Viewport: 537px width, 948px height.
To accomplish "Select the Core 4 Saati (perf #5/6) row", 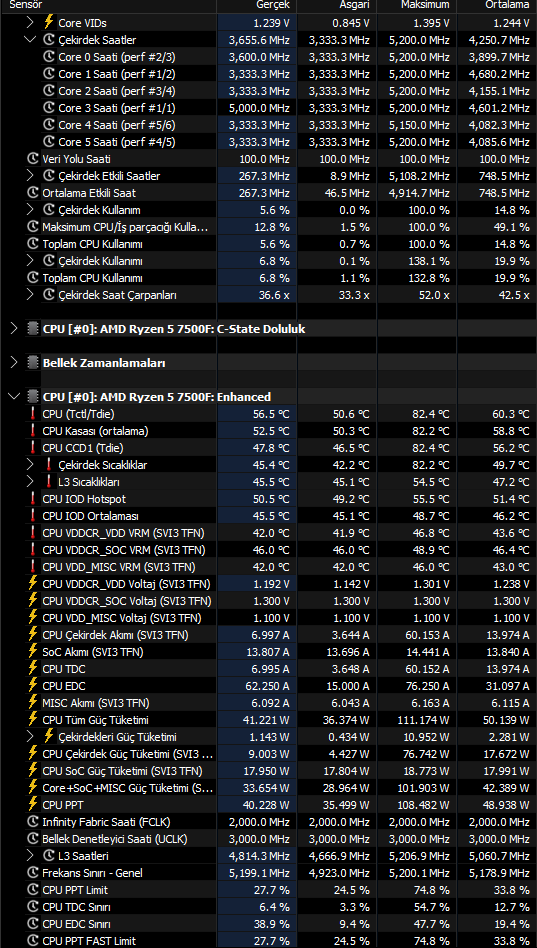I will 268,125.
